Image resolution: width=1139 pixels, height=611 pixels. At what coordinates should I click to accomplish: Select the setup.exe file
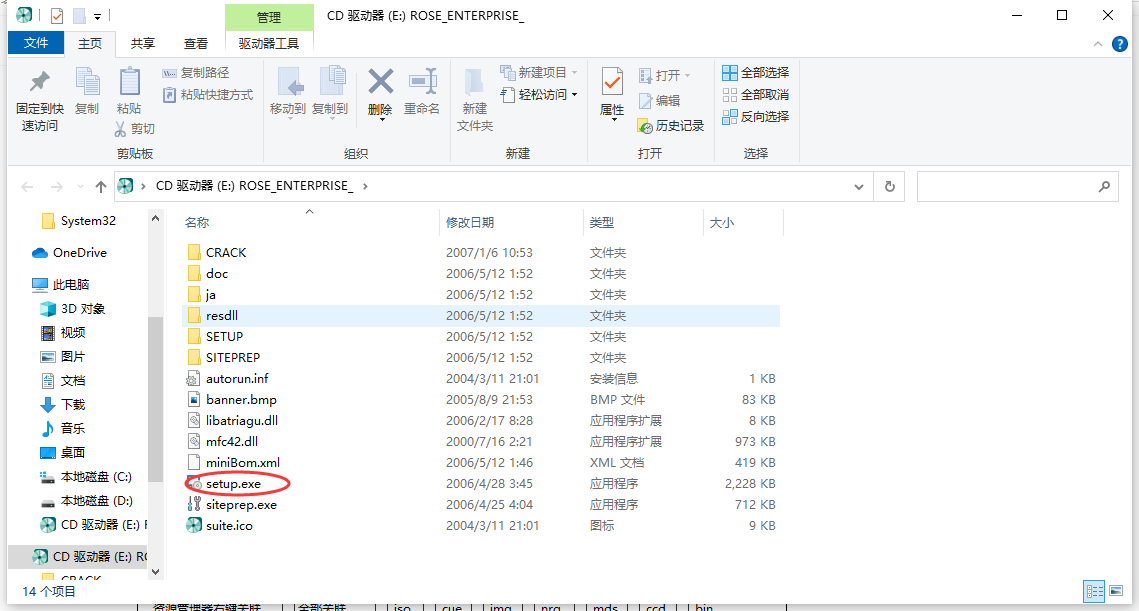click(233, 483)
